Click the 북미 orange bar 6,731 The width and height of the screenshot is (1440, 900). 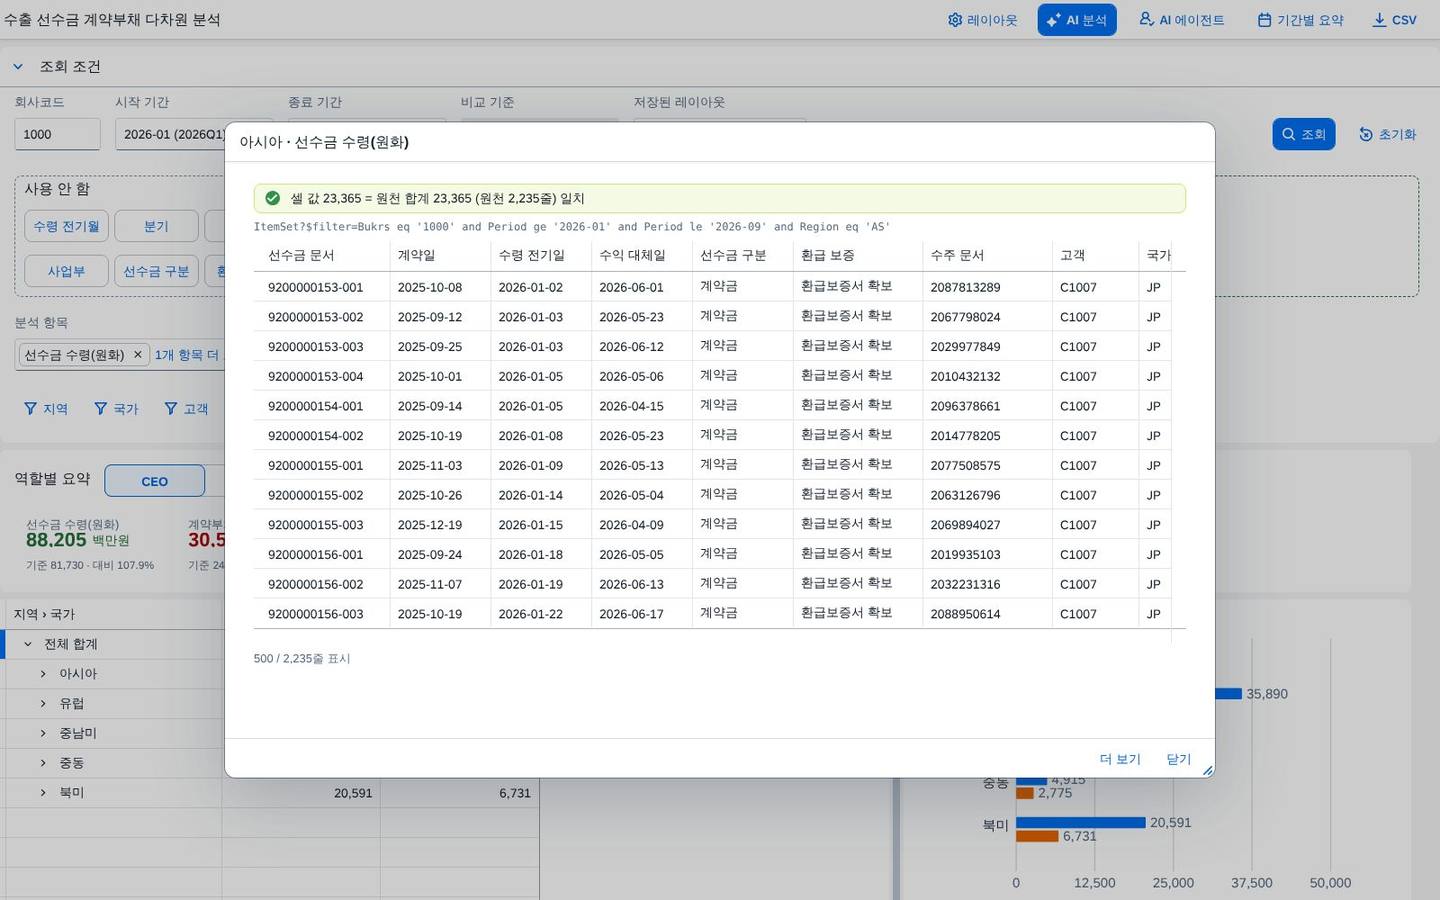[1037, 836]
